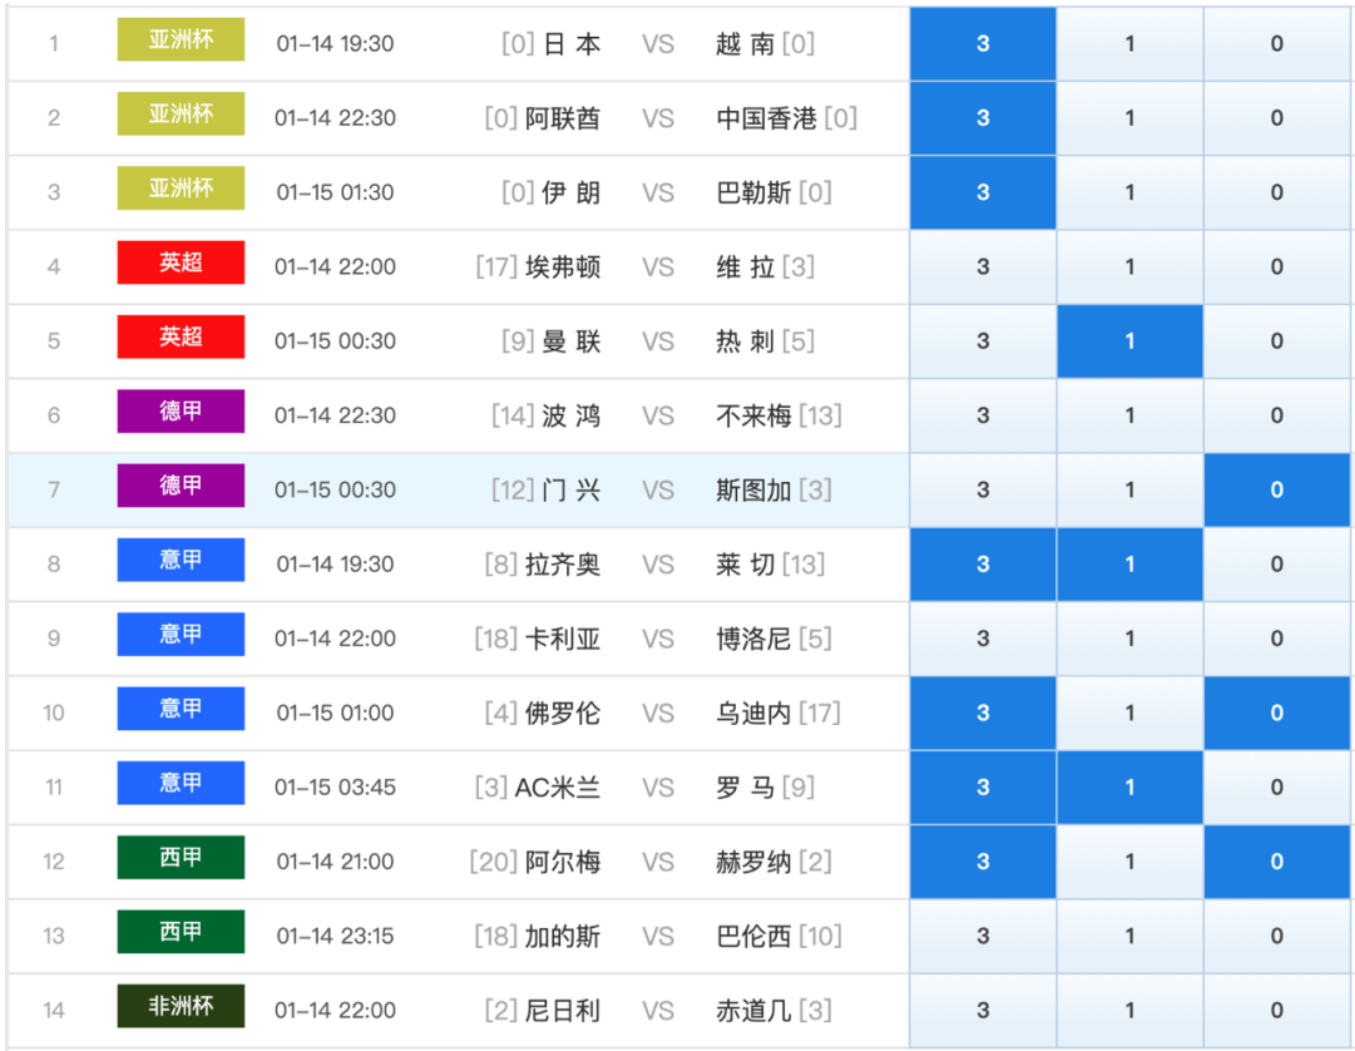Select 0 for AC米兰 vs 罗马
1355x1051 pixels.
[x=1277, y=787]
